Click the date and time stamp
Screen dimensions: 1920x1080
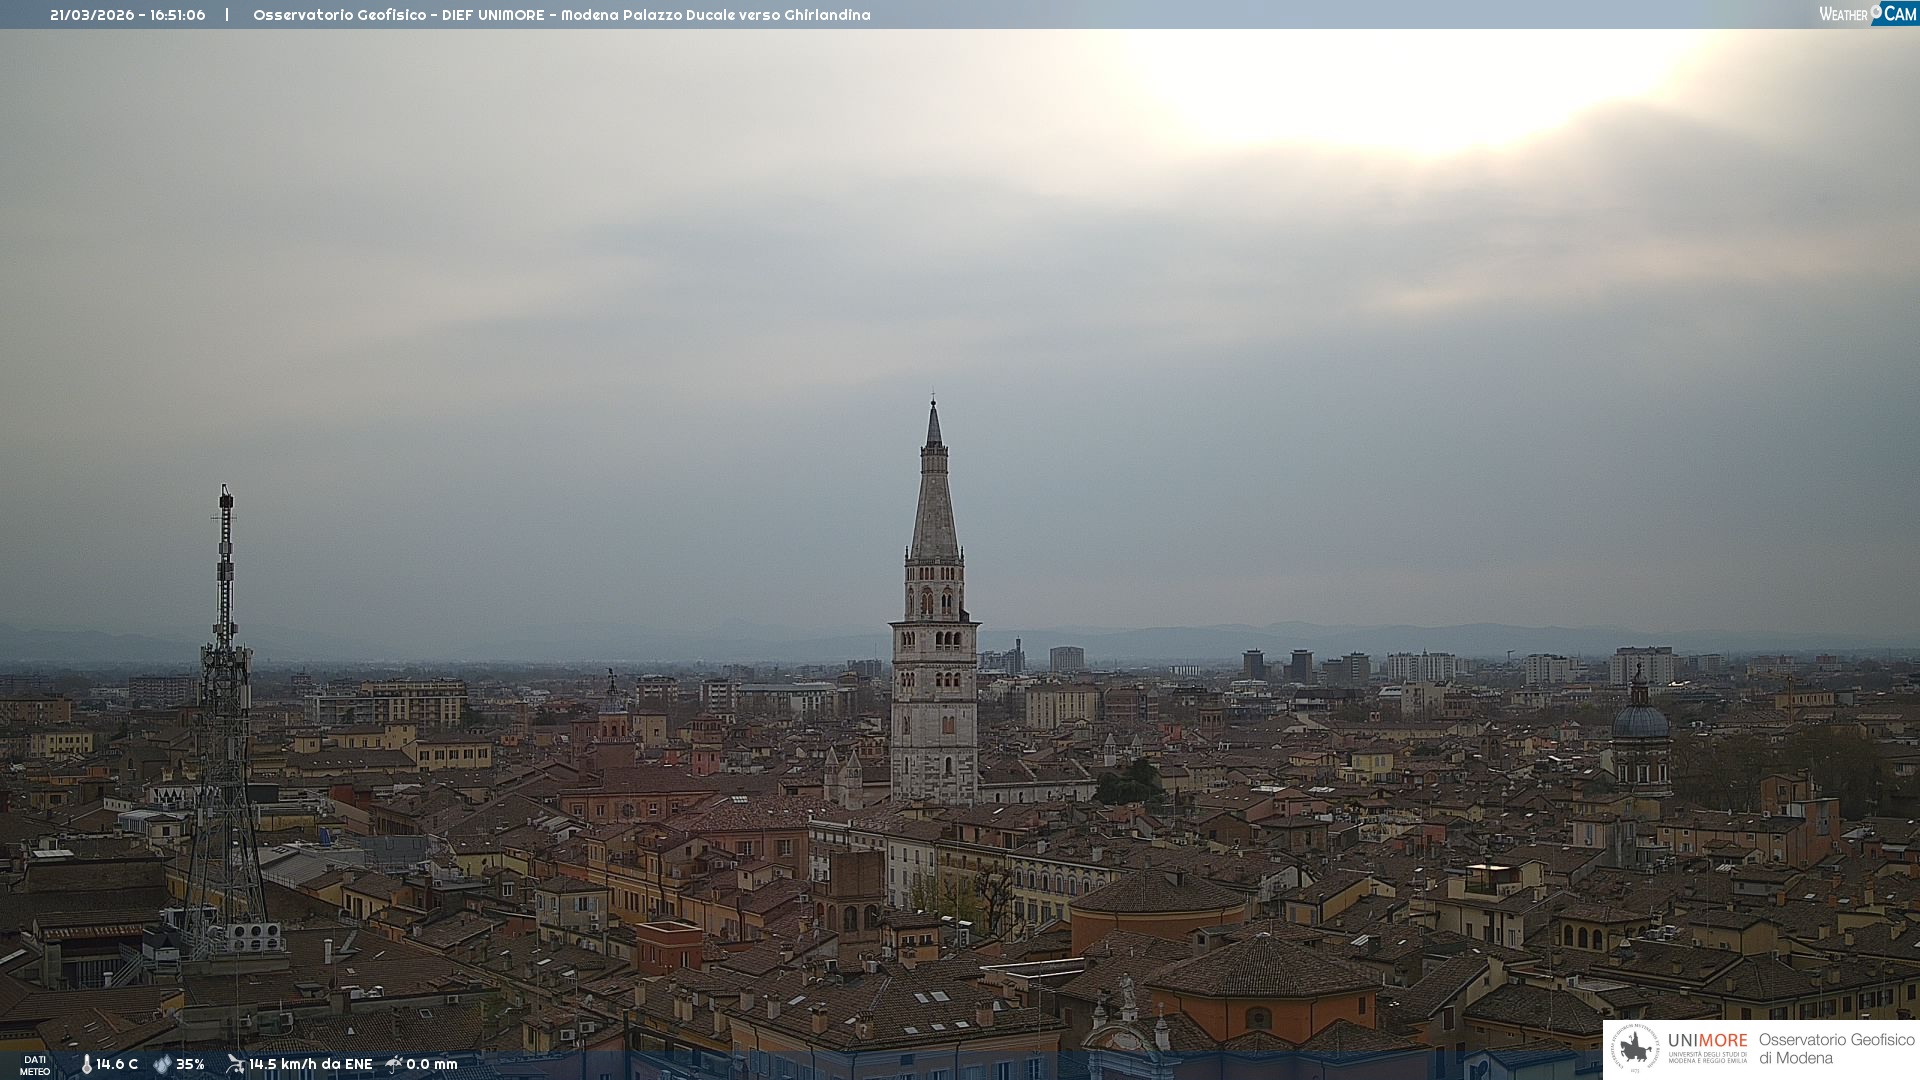point(127,15)
